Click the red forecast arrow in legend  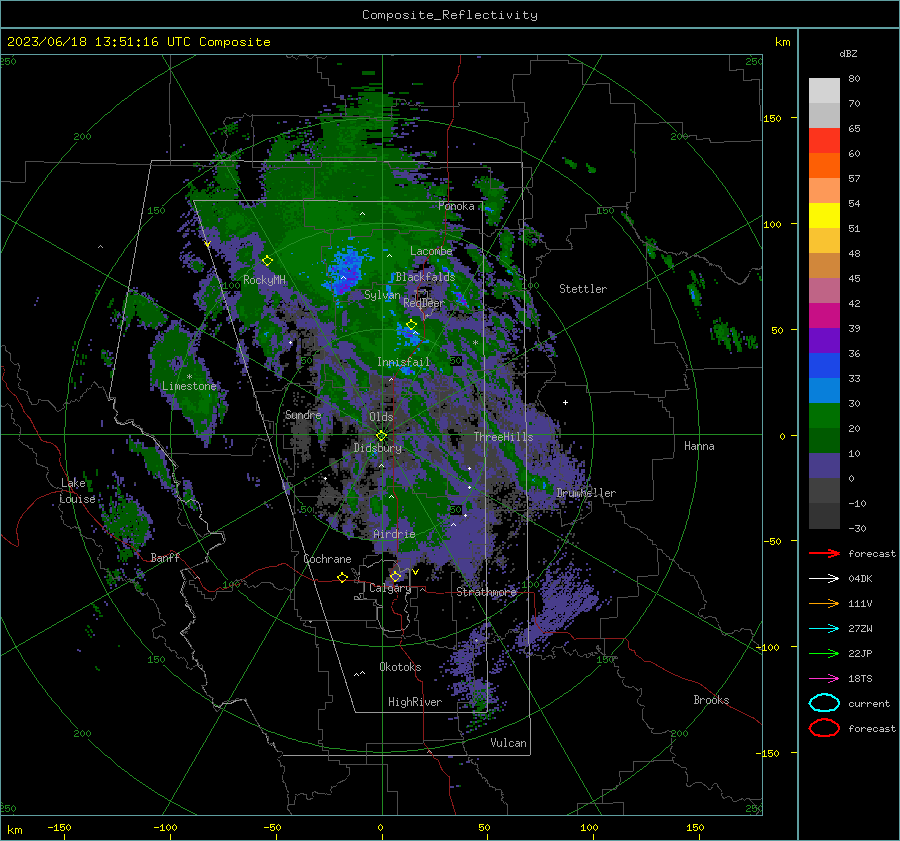click(824, 553)
